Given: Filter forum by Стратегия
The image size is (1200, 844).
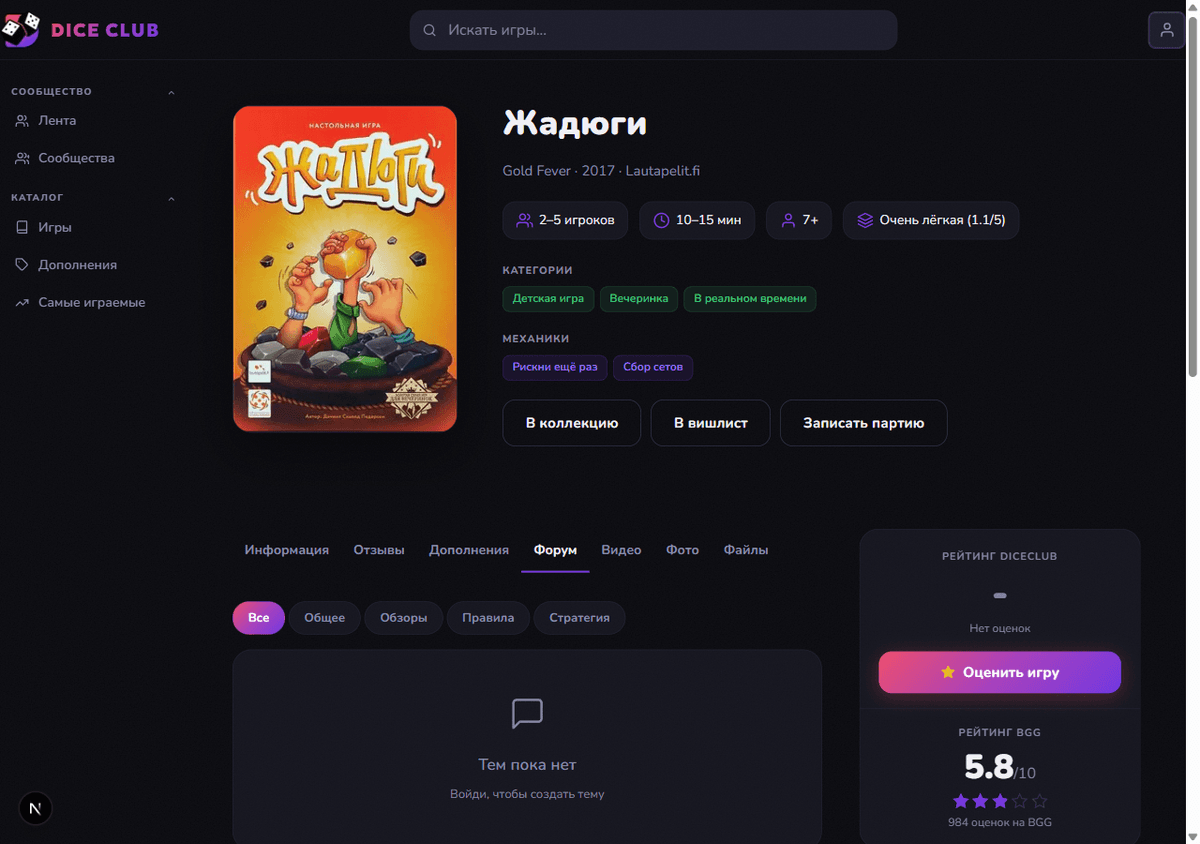Looking at the screenshot, I should [579, 618].
